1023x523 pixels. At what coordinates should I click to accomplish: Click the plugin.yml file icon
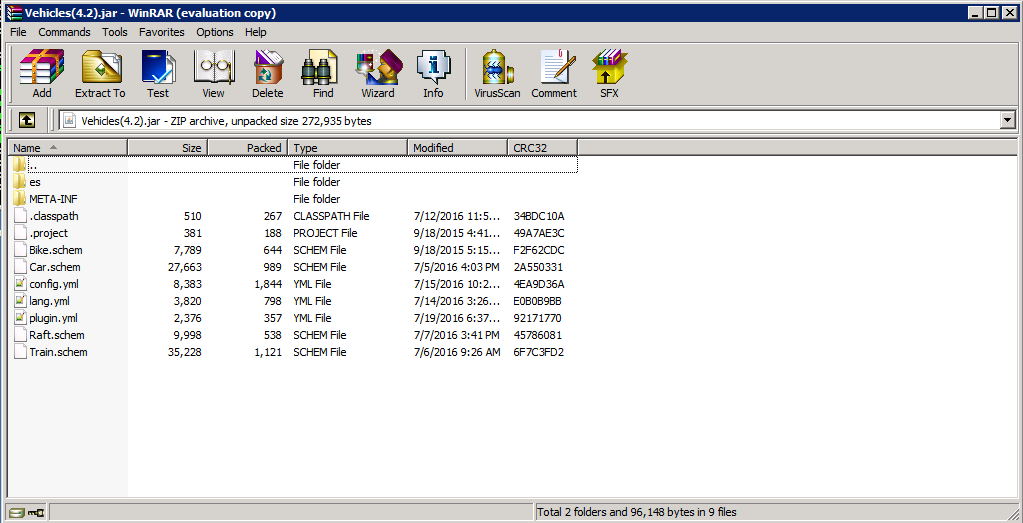(x=20, y=318)
